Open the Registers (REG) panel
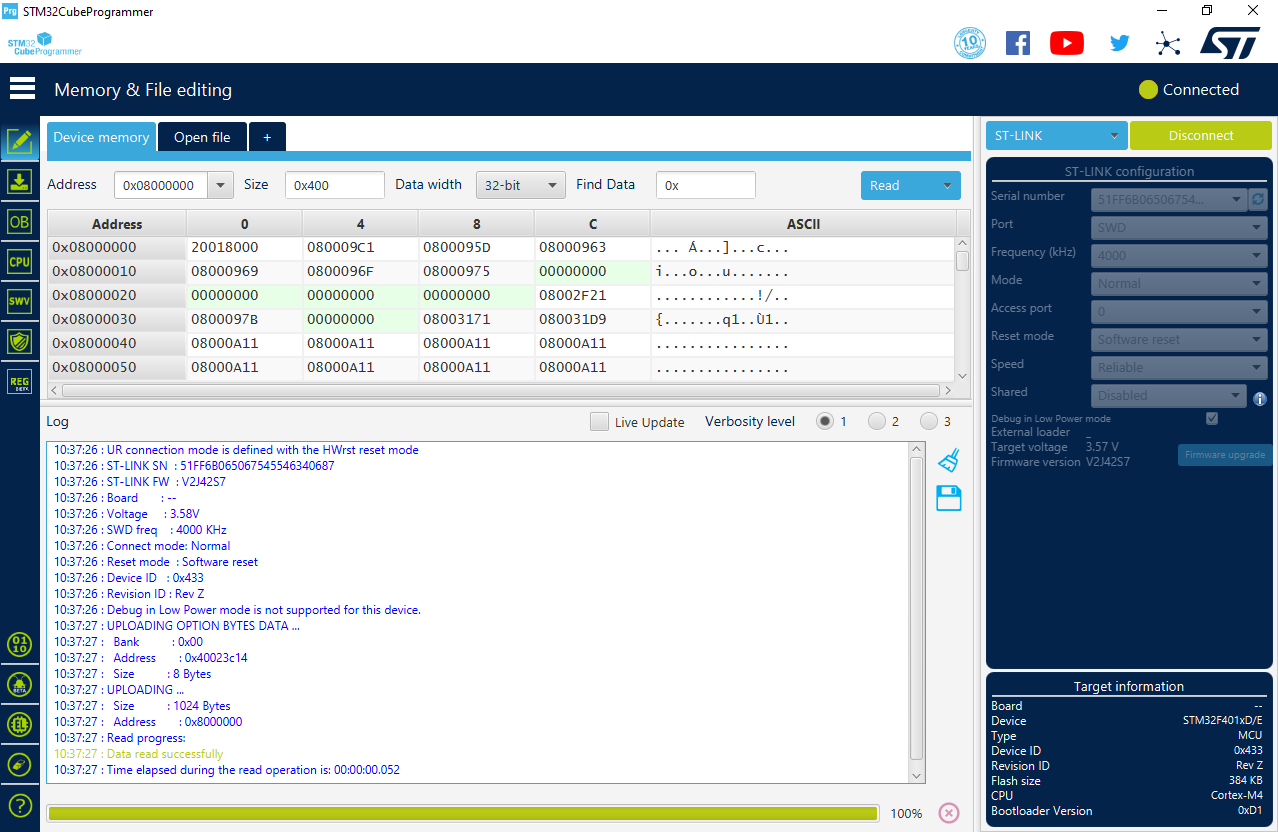1278x832 pixels. point(19,381)
